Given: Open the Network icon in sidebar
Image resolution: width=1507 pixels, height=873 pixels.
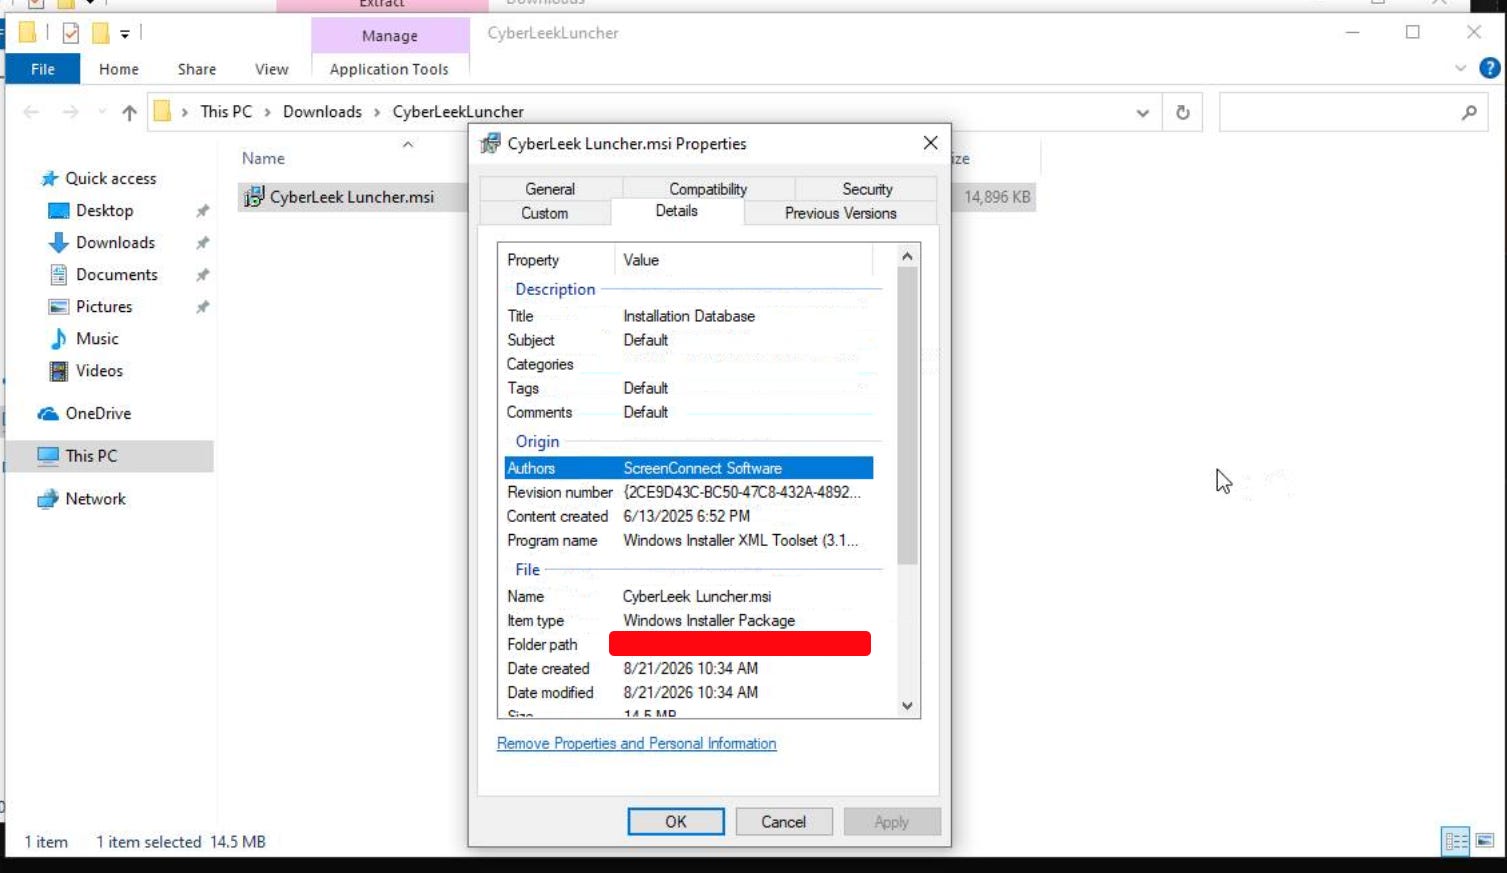Looking at the screenshot, I should pos(48,499).
